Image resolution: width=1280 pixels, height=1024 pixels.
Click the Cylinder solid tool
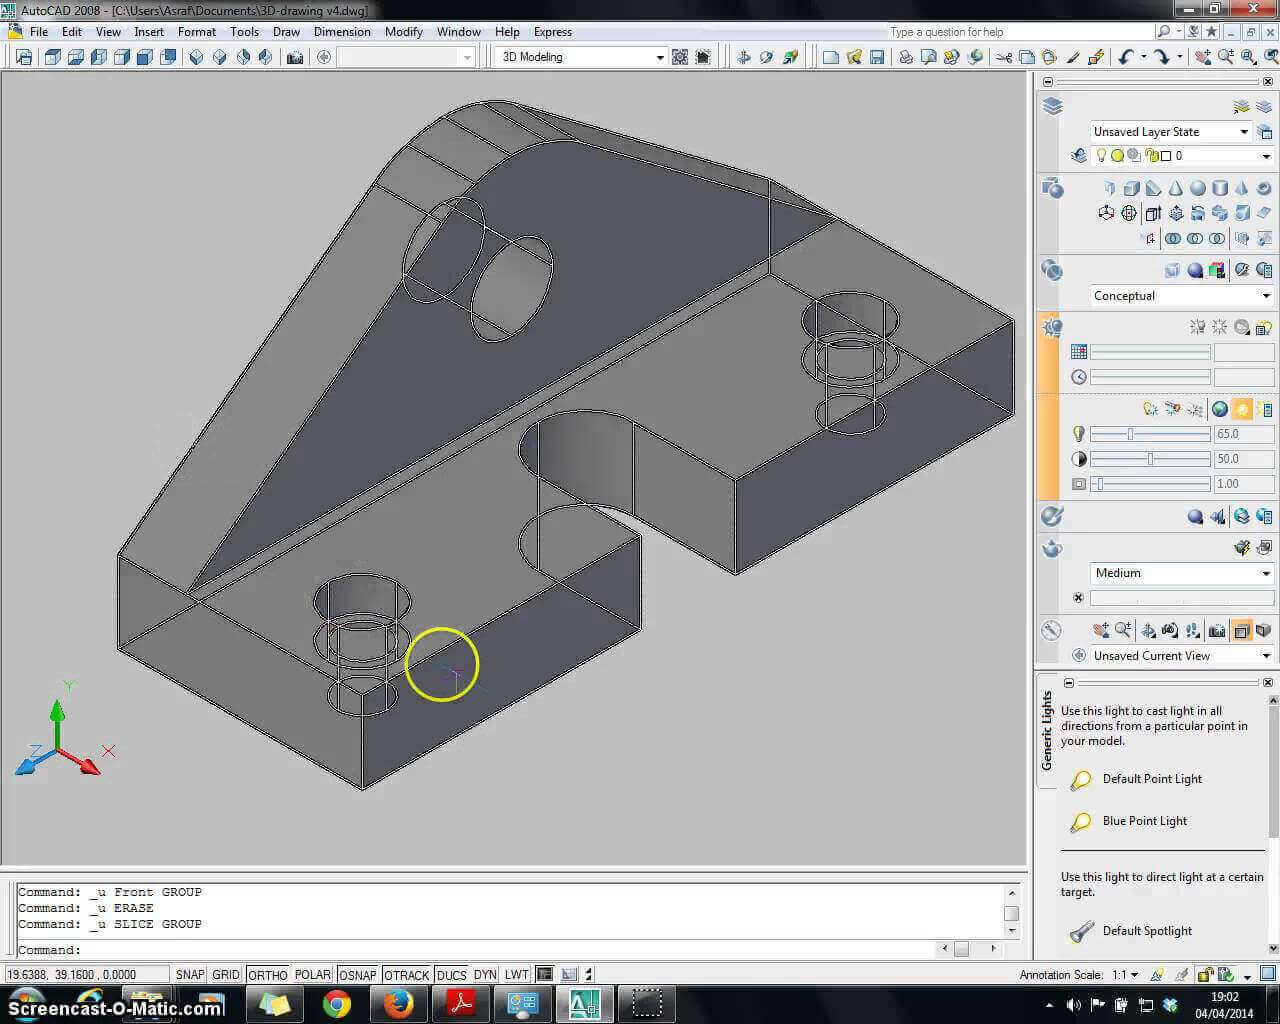pyautogui.click(x=1219, y=189)
